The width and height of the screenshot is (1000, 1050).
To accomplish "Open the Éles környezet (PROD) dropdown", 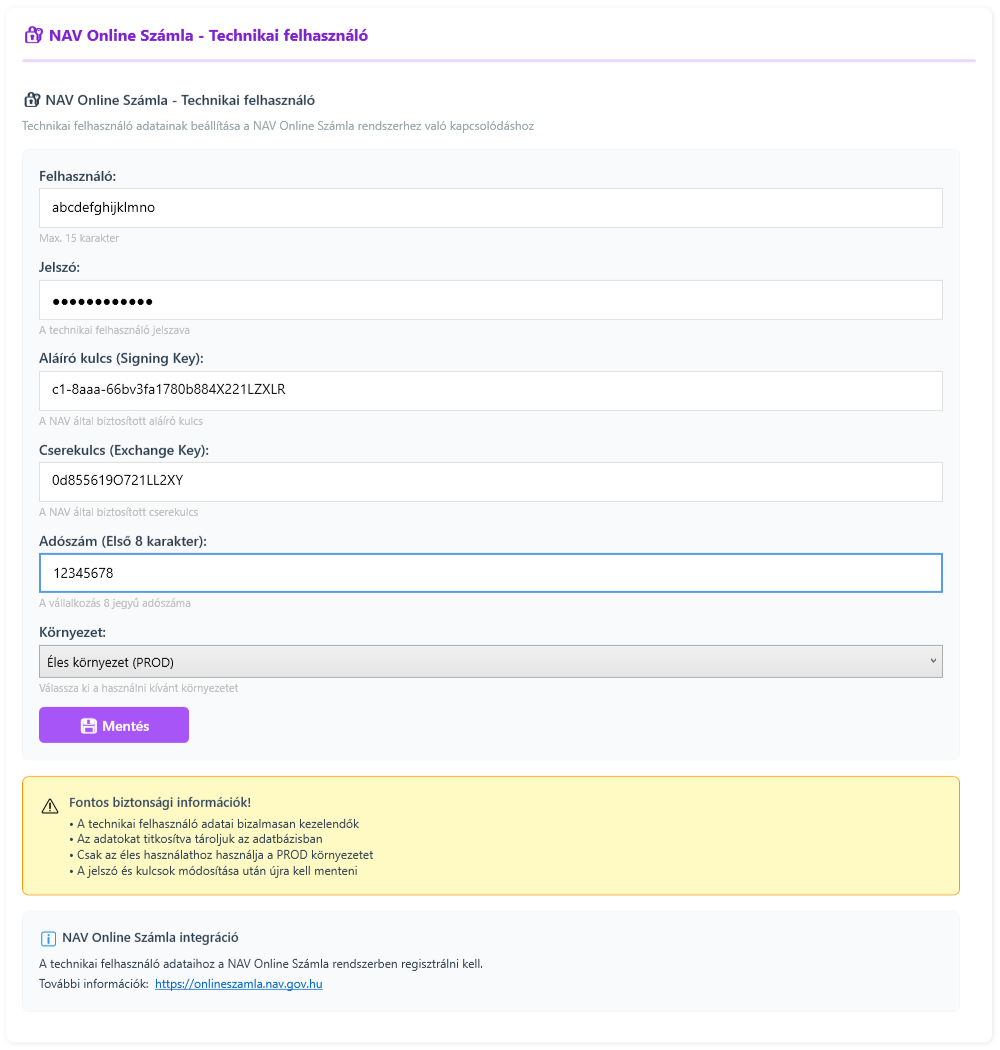I will point(490,661).
